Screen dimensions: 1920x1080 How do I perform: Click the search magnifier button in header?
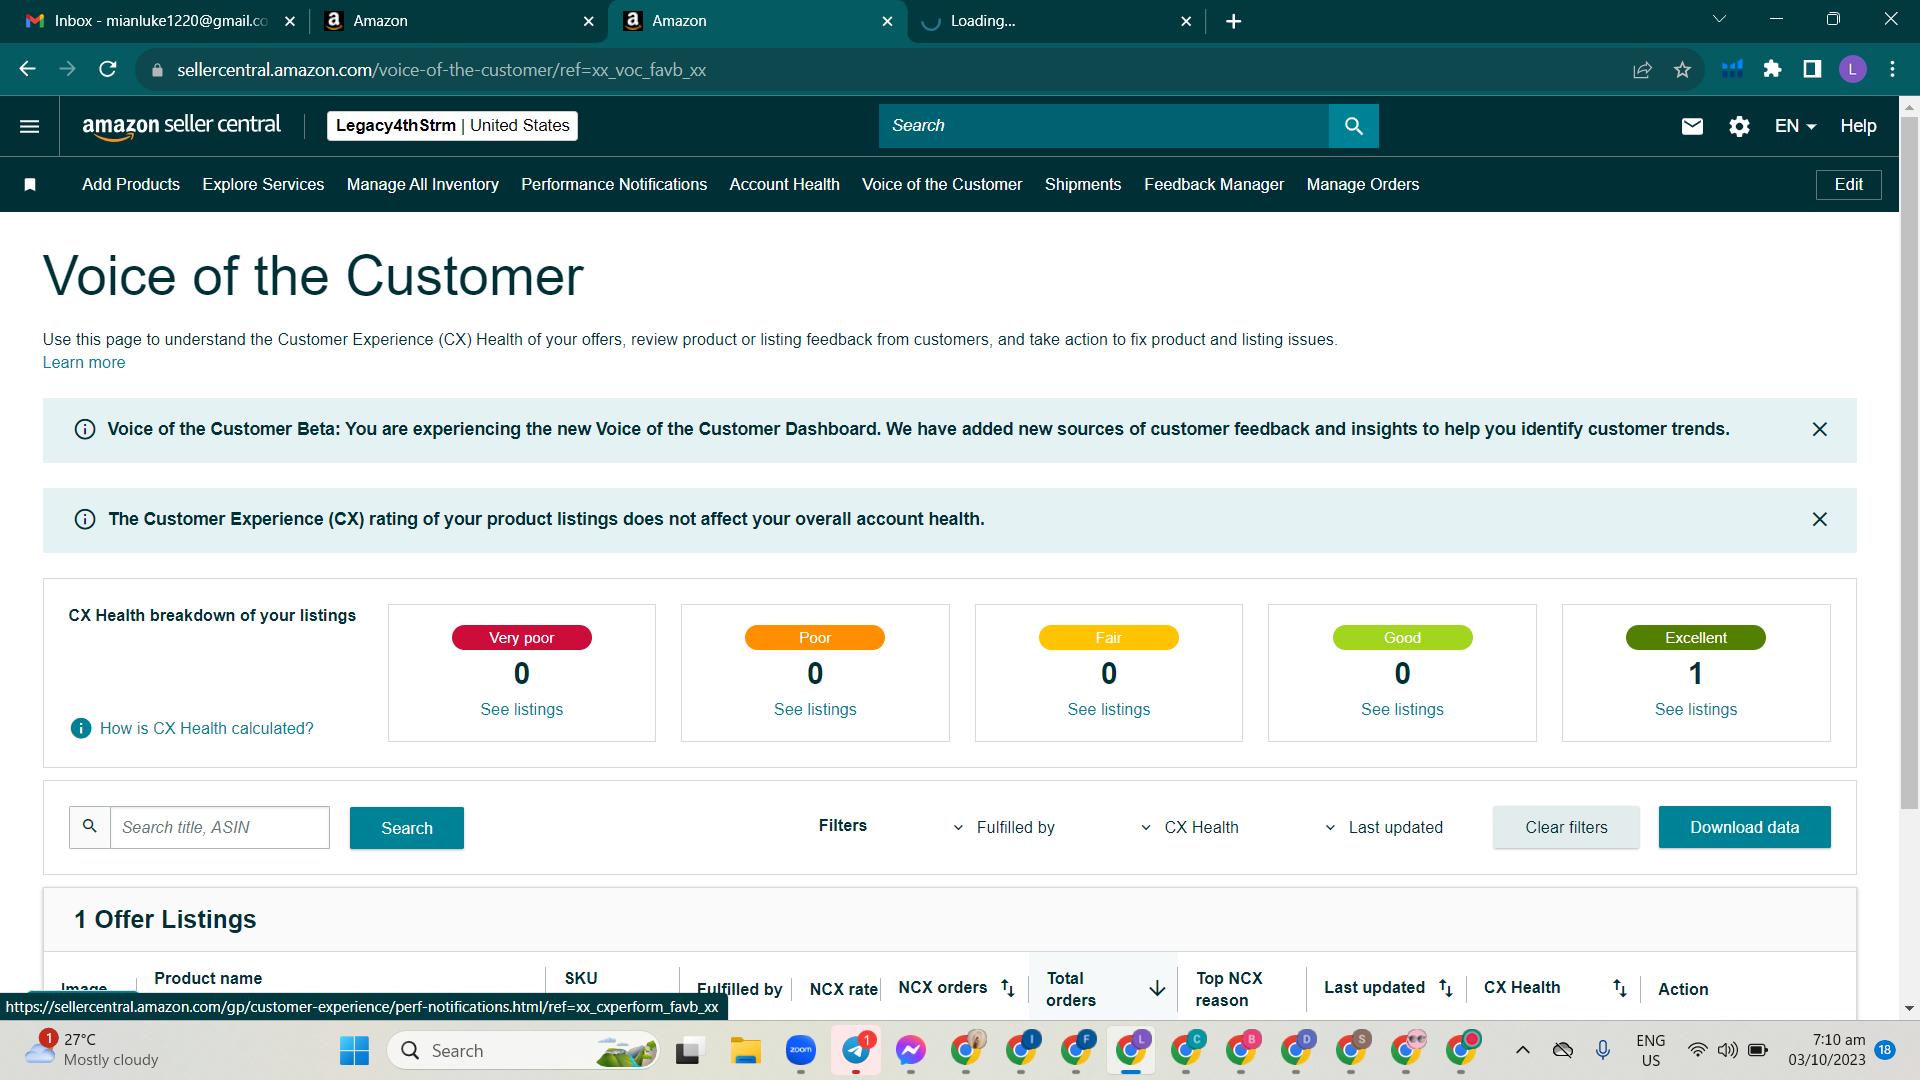(x=1354, y=126)
